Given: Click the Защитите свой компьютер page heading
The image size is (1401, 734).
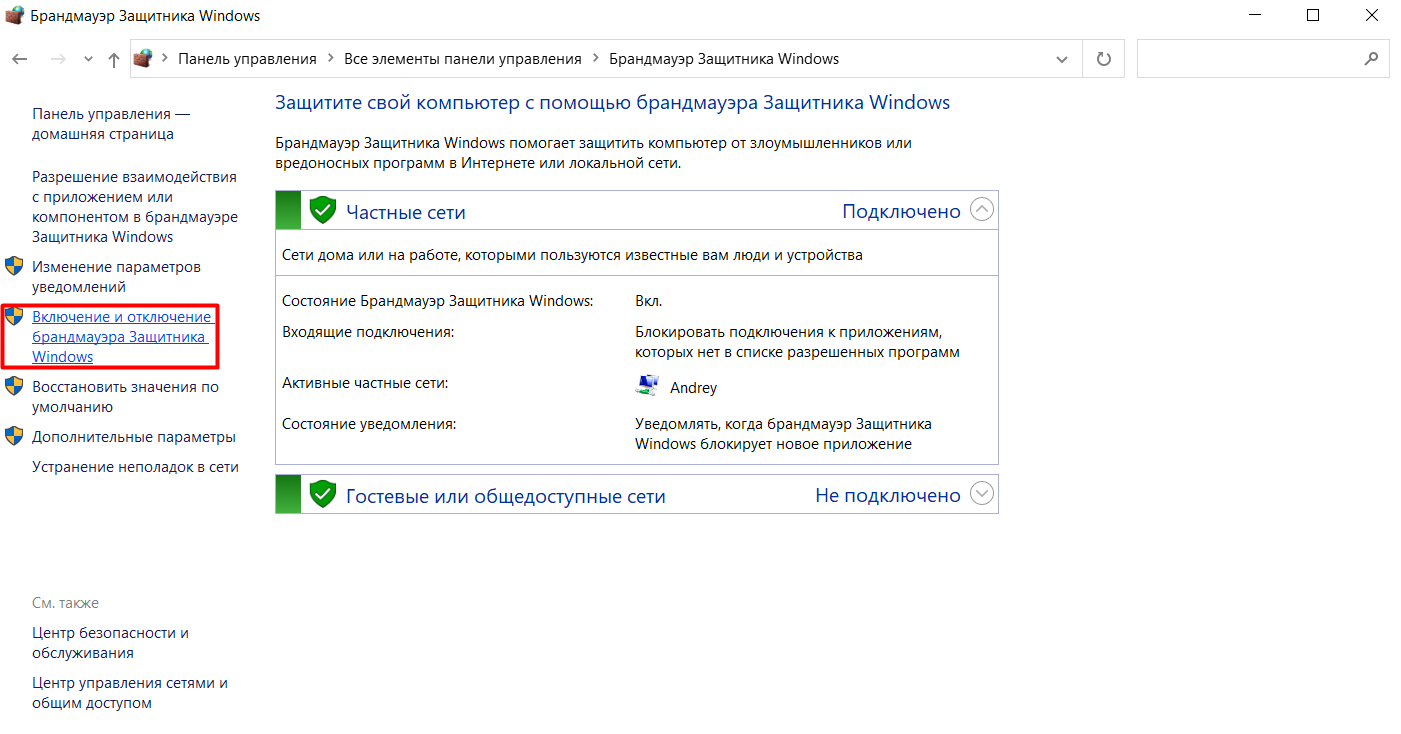Looking at the screenshot, I should 612,102.
